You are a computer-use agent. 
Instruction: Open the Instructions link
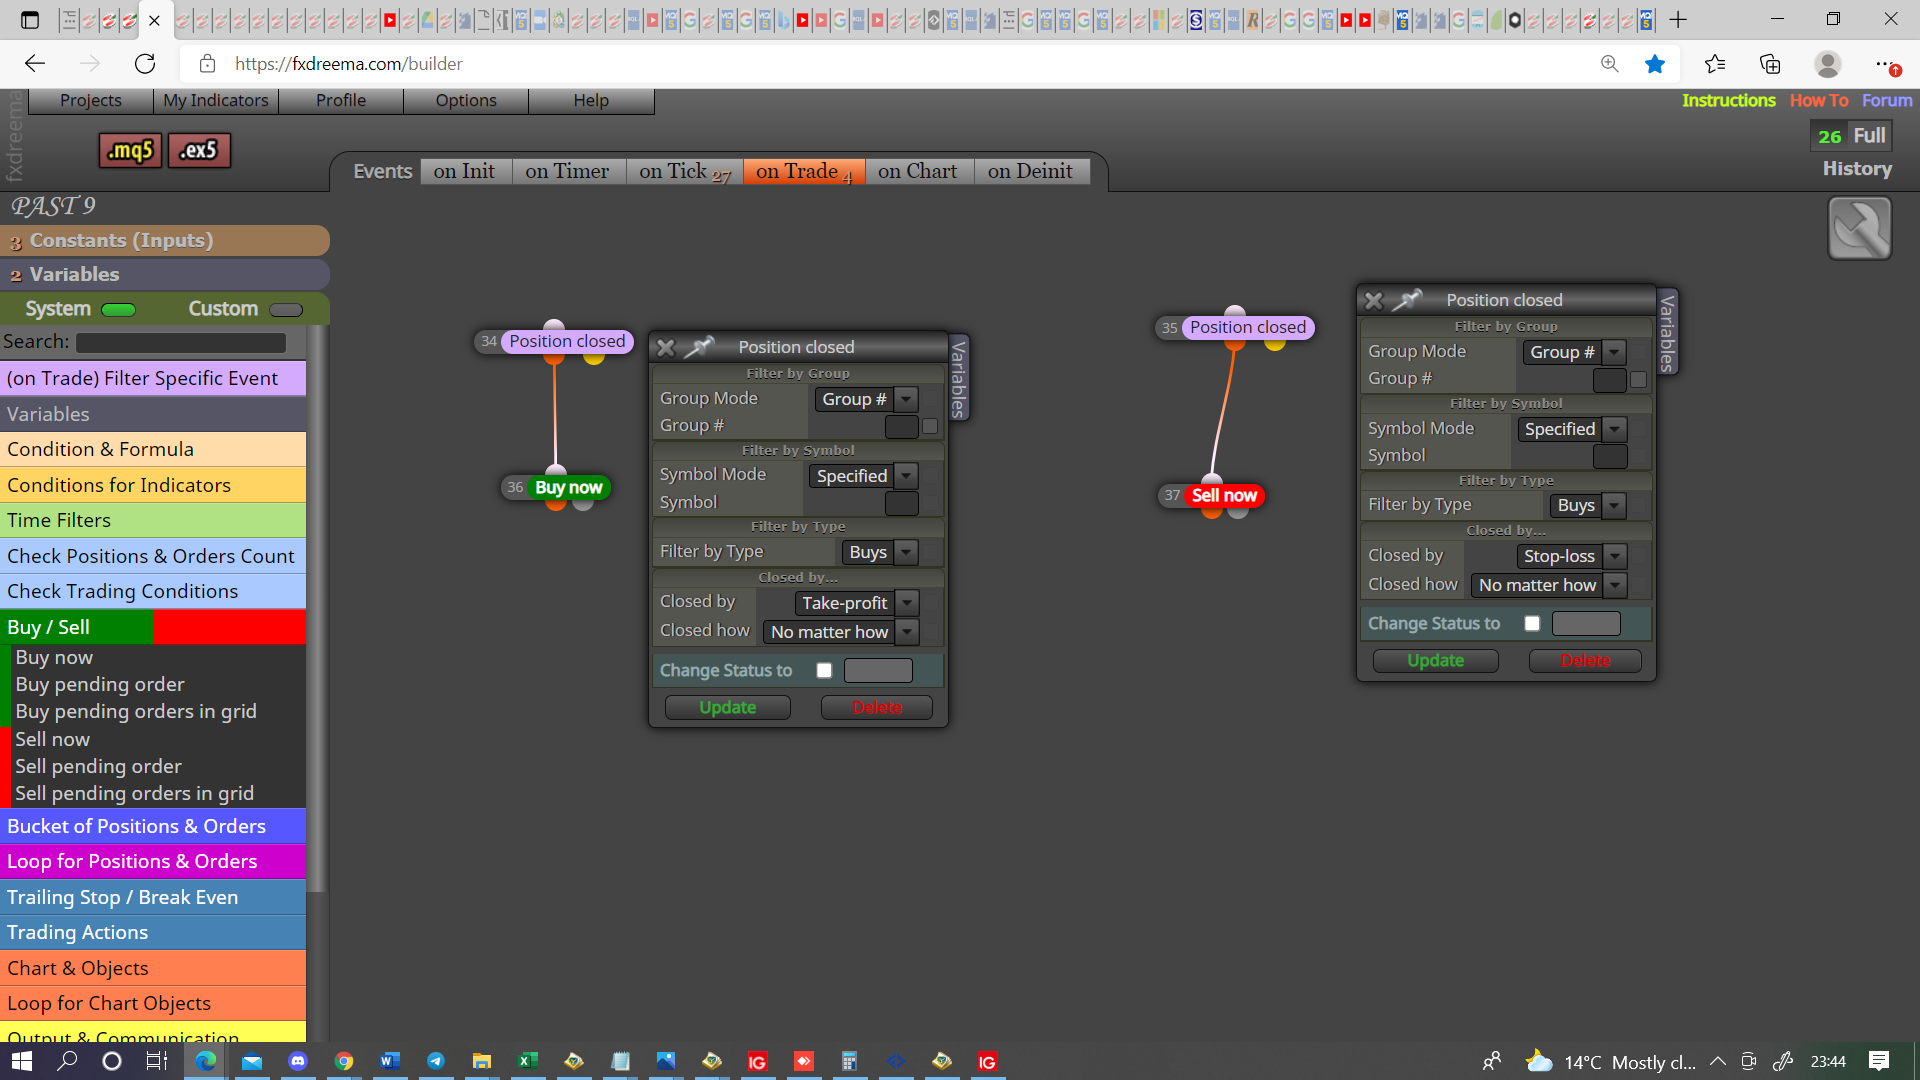point(1728,100)
